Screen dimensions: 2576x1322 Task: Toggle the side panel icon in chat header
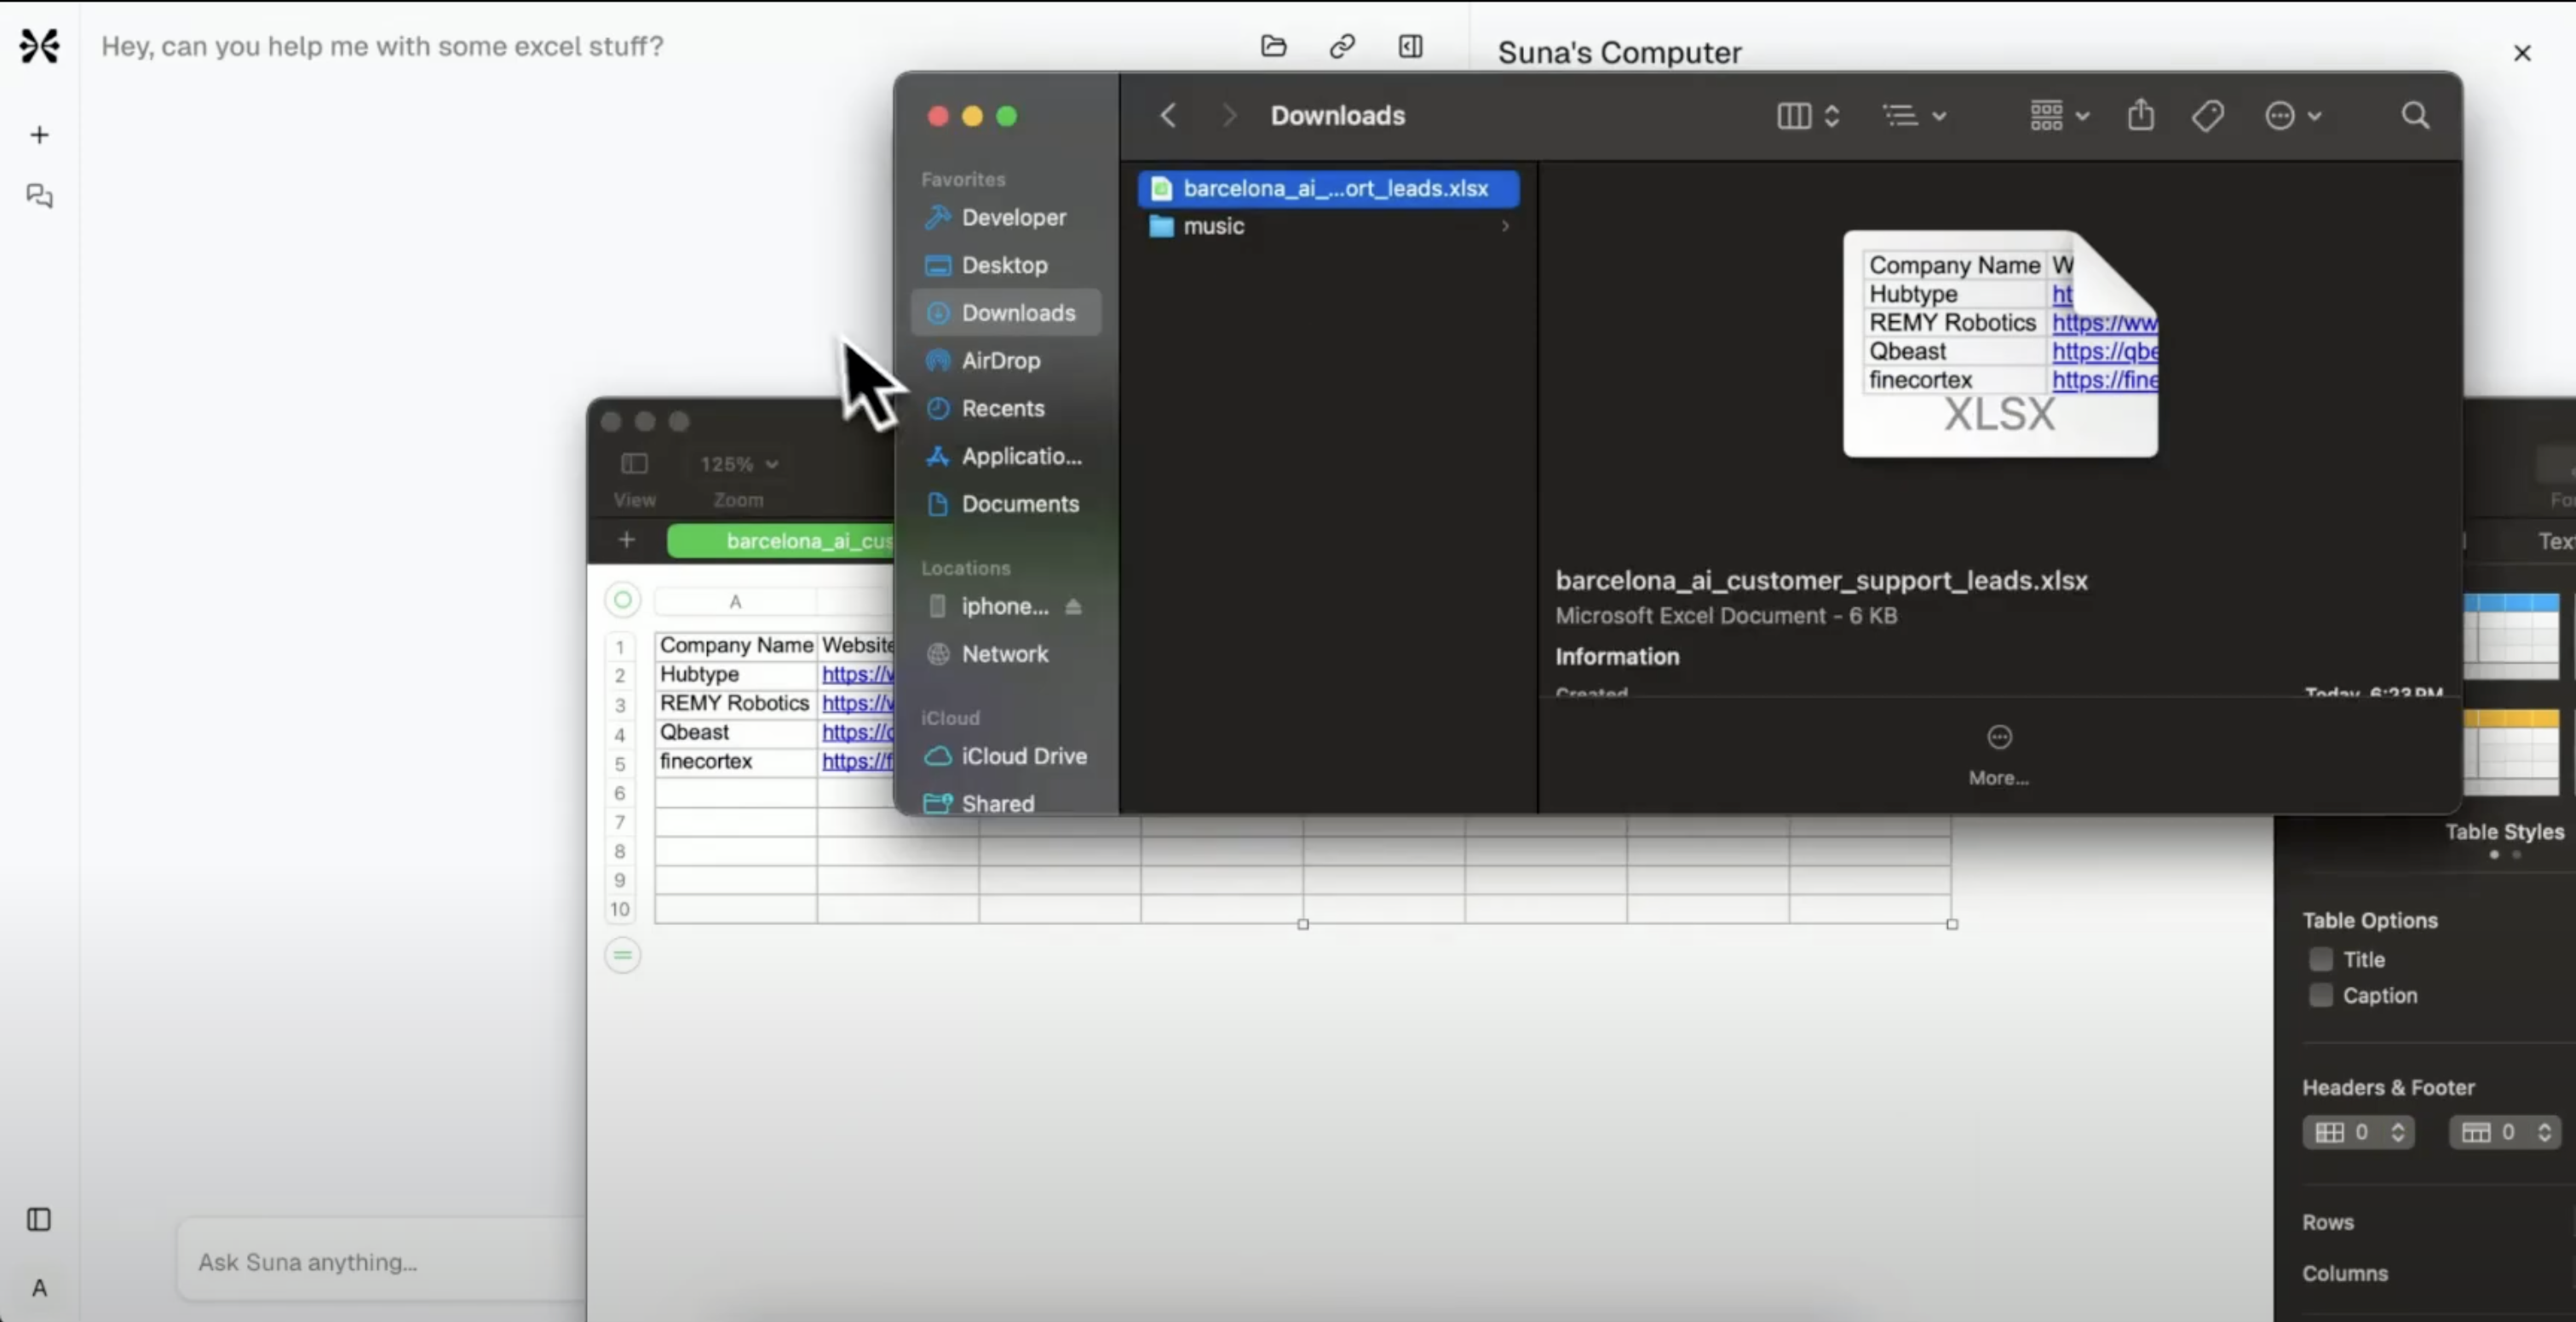click(x=1410, y=46)
